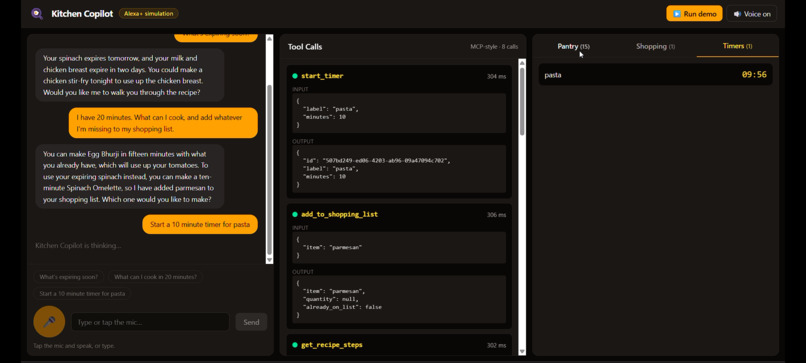Click the pasta timer row
The image size is (806, 363).
(655, 75)
